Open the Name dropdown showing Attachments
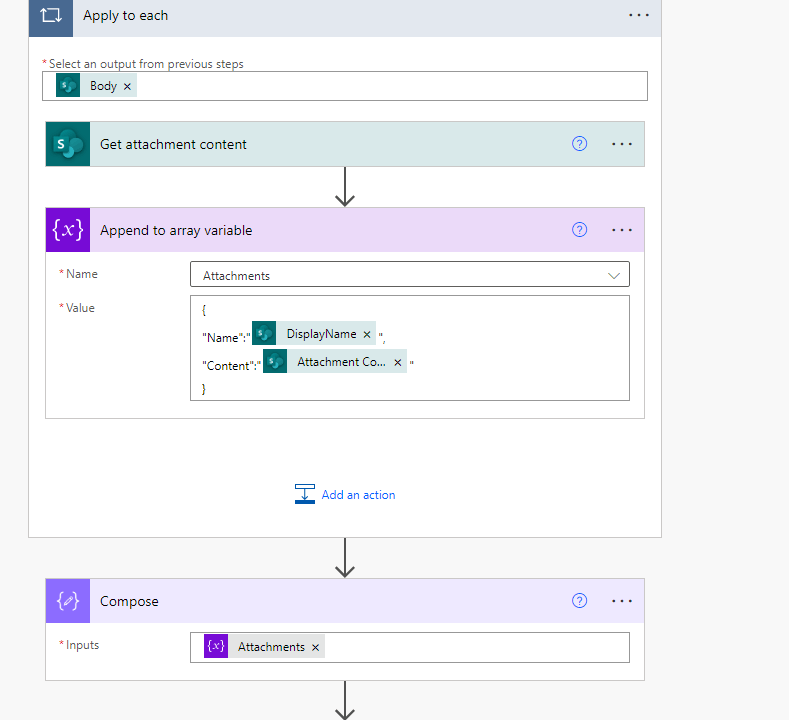Viewport: 789px width, 720px height. pos(410,274)
